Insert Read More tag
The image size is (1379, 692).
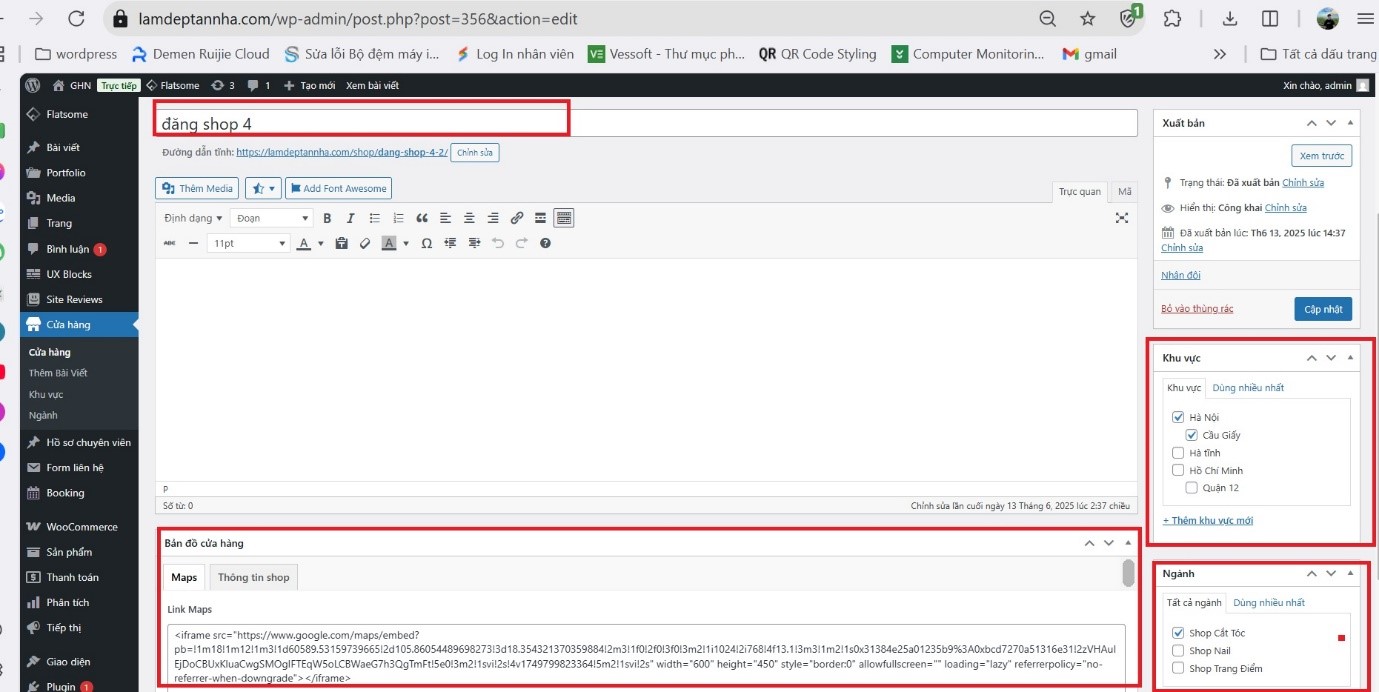tap(540, 218)
